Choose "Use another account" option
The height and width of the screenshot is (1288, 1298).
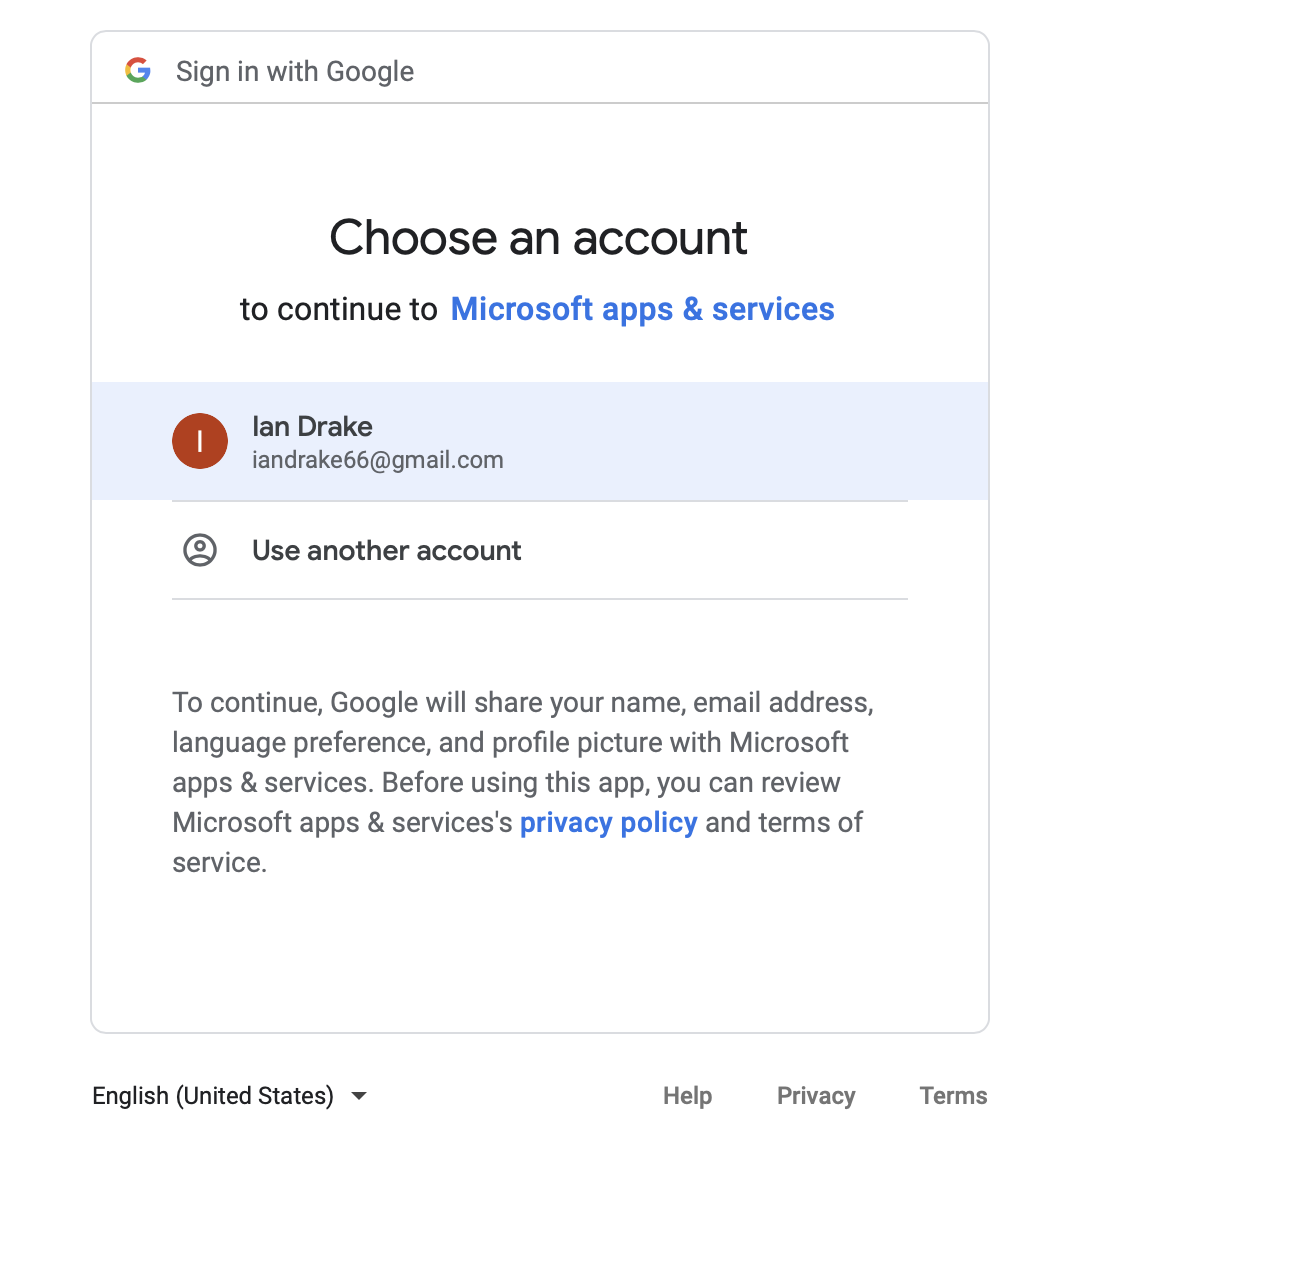(x=386, y=550)
